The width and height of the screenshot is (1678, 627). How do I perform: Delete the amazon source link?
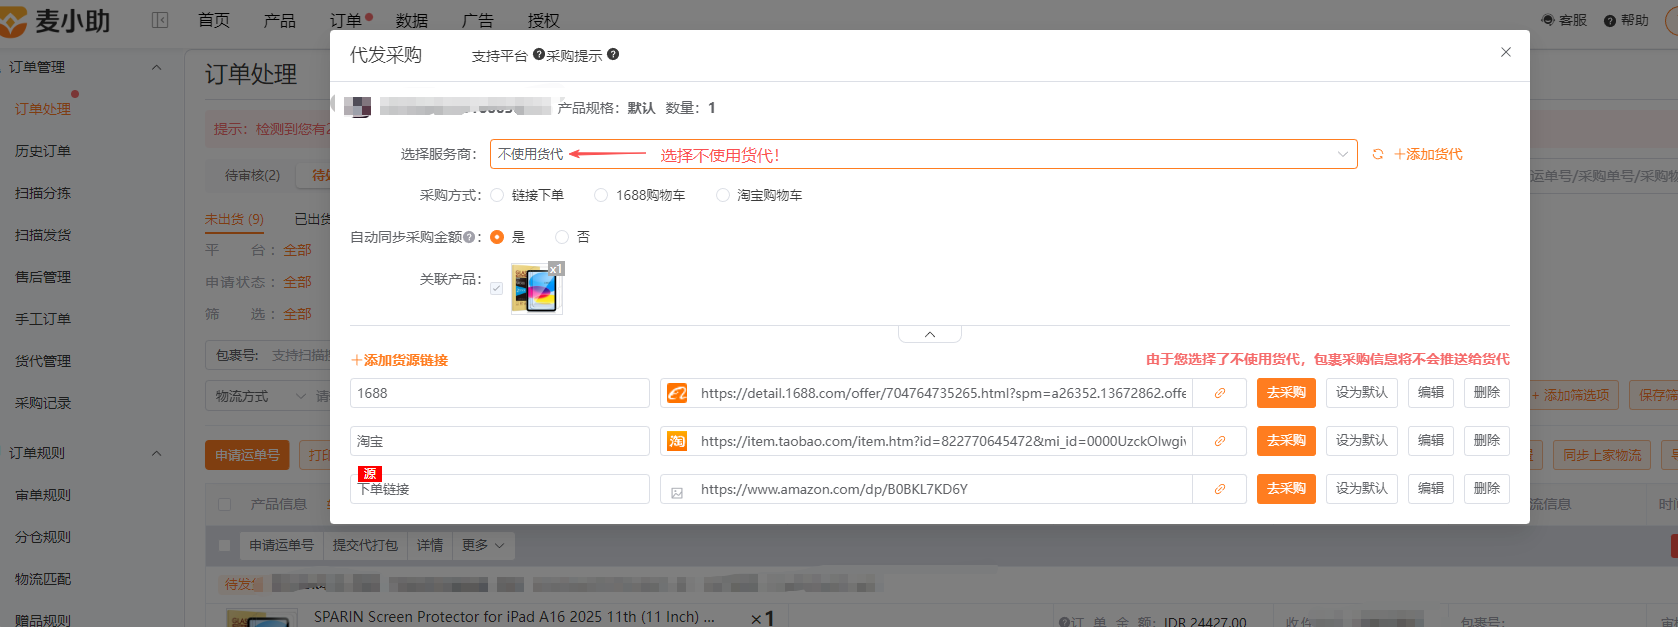point(1487,489)
